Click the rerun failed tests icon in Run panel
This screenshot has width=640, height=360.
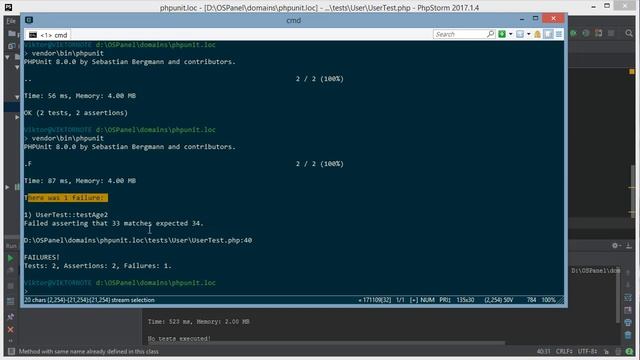pyautogui.click(x=11, y=271)
